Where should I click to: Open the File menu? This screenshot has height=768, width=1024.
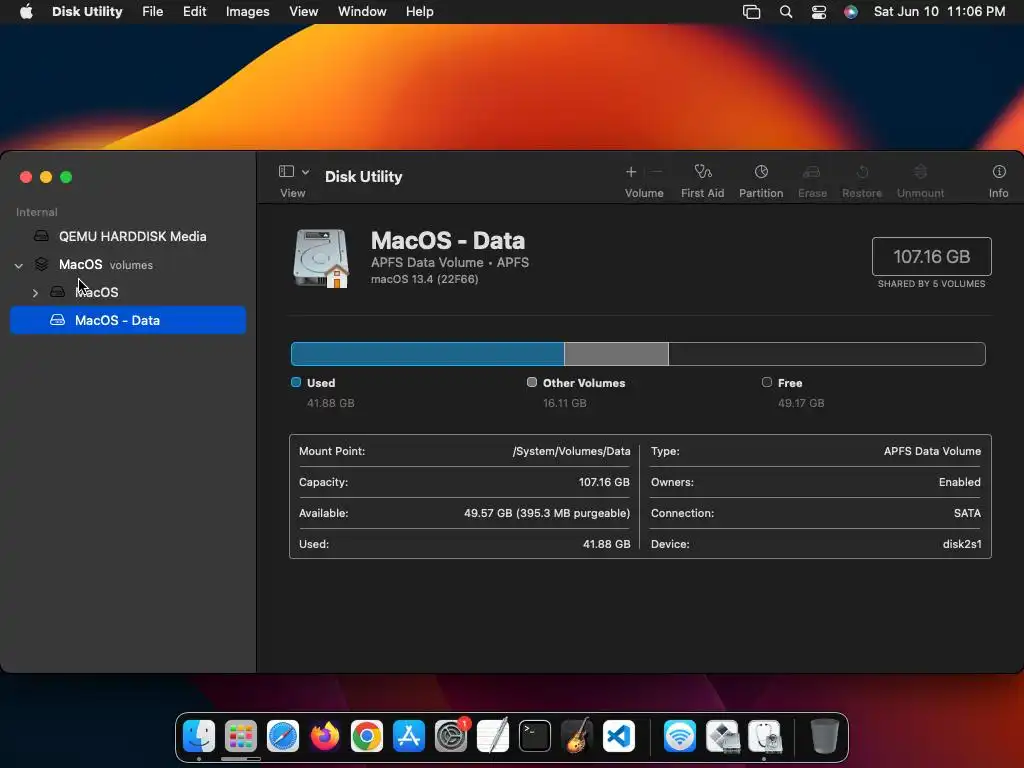click(152, 12)
